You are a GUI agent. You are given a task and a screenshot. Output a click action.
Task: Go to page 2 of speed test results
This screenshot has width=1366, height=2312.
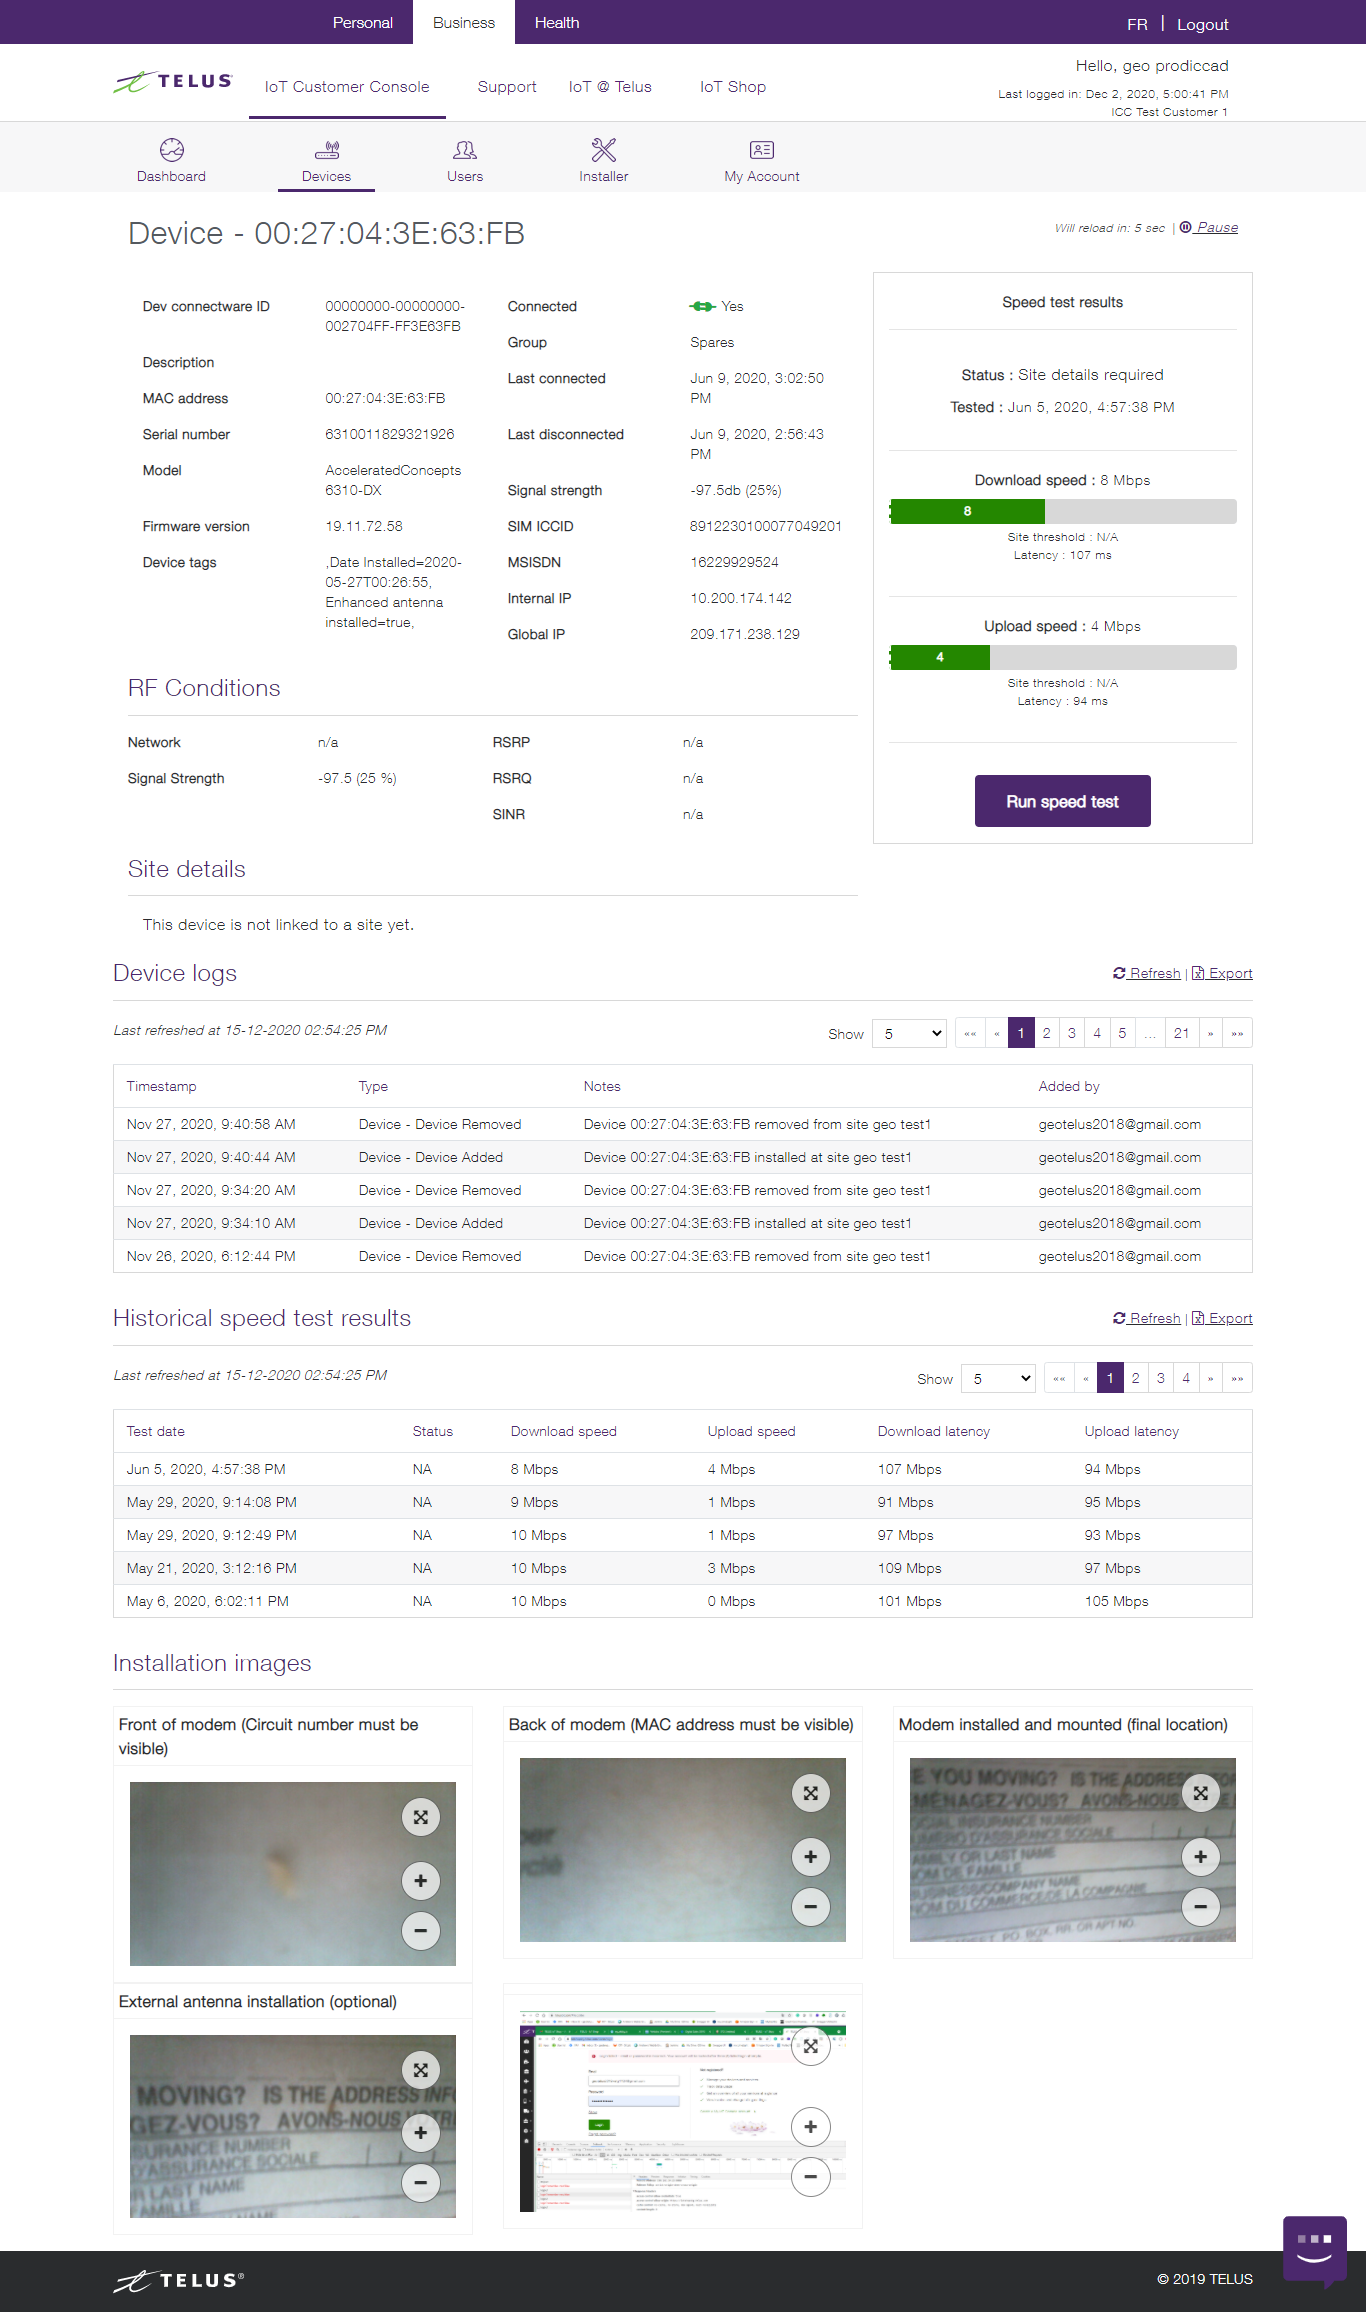[x=1135, y=1378]
